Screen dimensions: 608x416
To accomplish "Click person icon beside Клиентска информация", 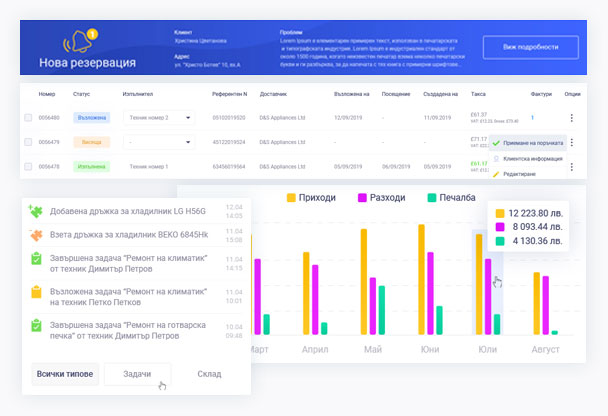I will 496,159.
